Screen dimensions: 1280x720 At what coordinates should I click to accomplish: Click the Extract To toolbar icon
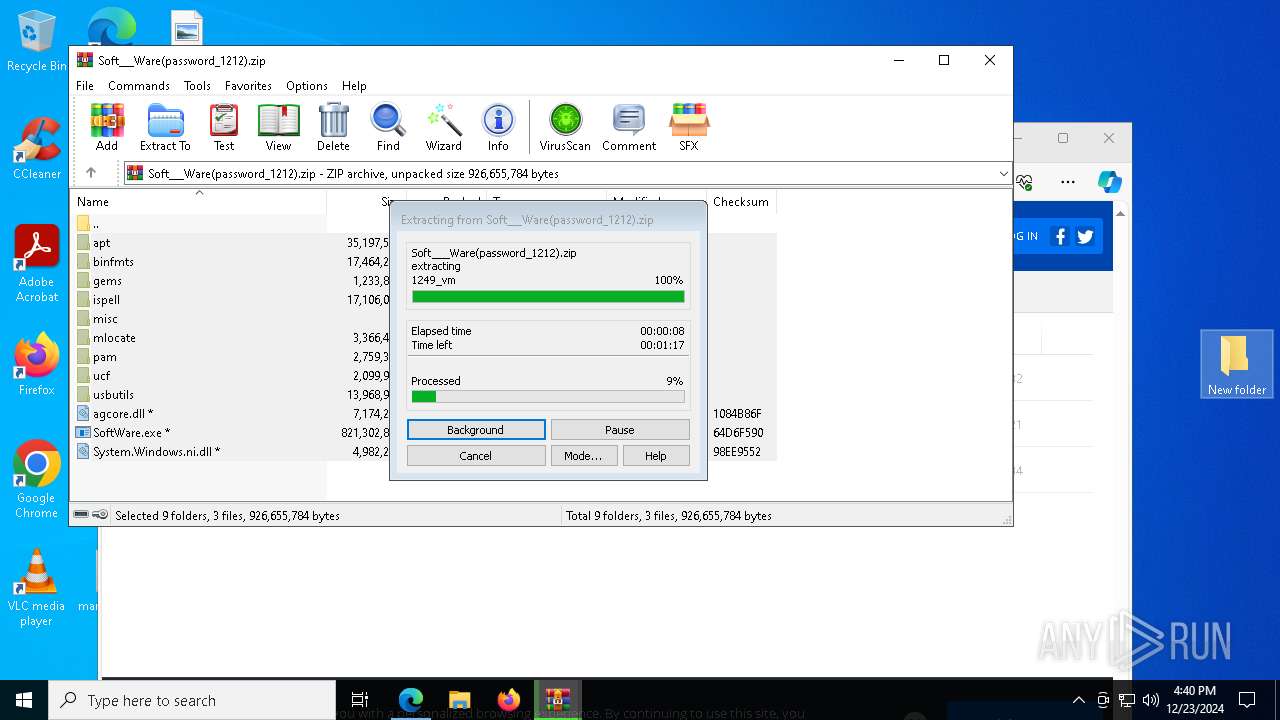165,127
